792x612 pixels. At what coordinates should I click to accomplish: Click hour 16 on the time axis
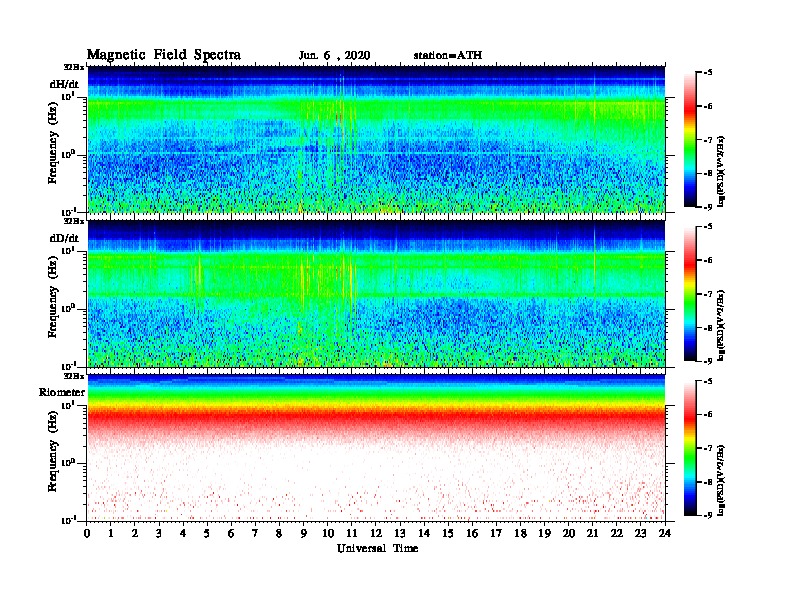(x=472, y=534)
